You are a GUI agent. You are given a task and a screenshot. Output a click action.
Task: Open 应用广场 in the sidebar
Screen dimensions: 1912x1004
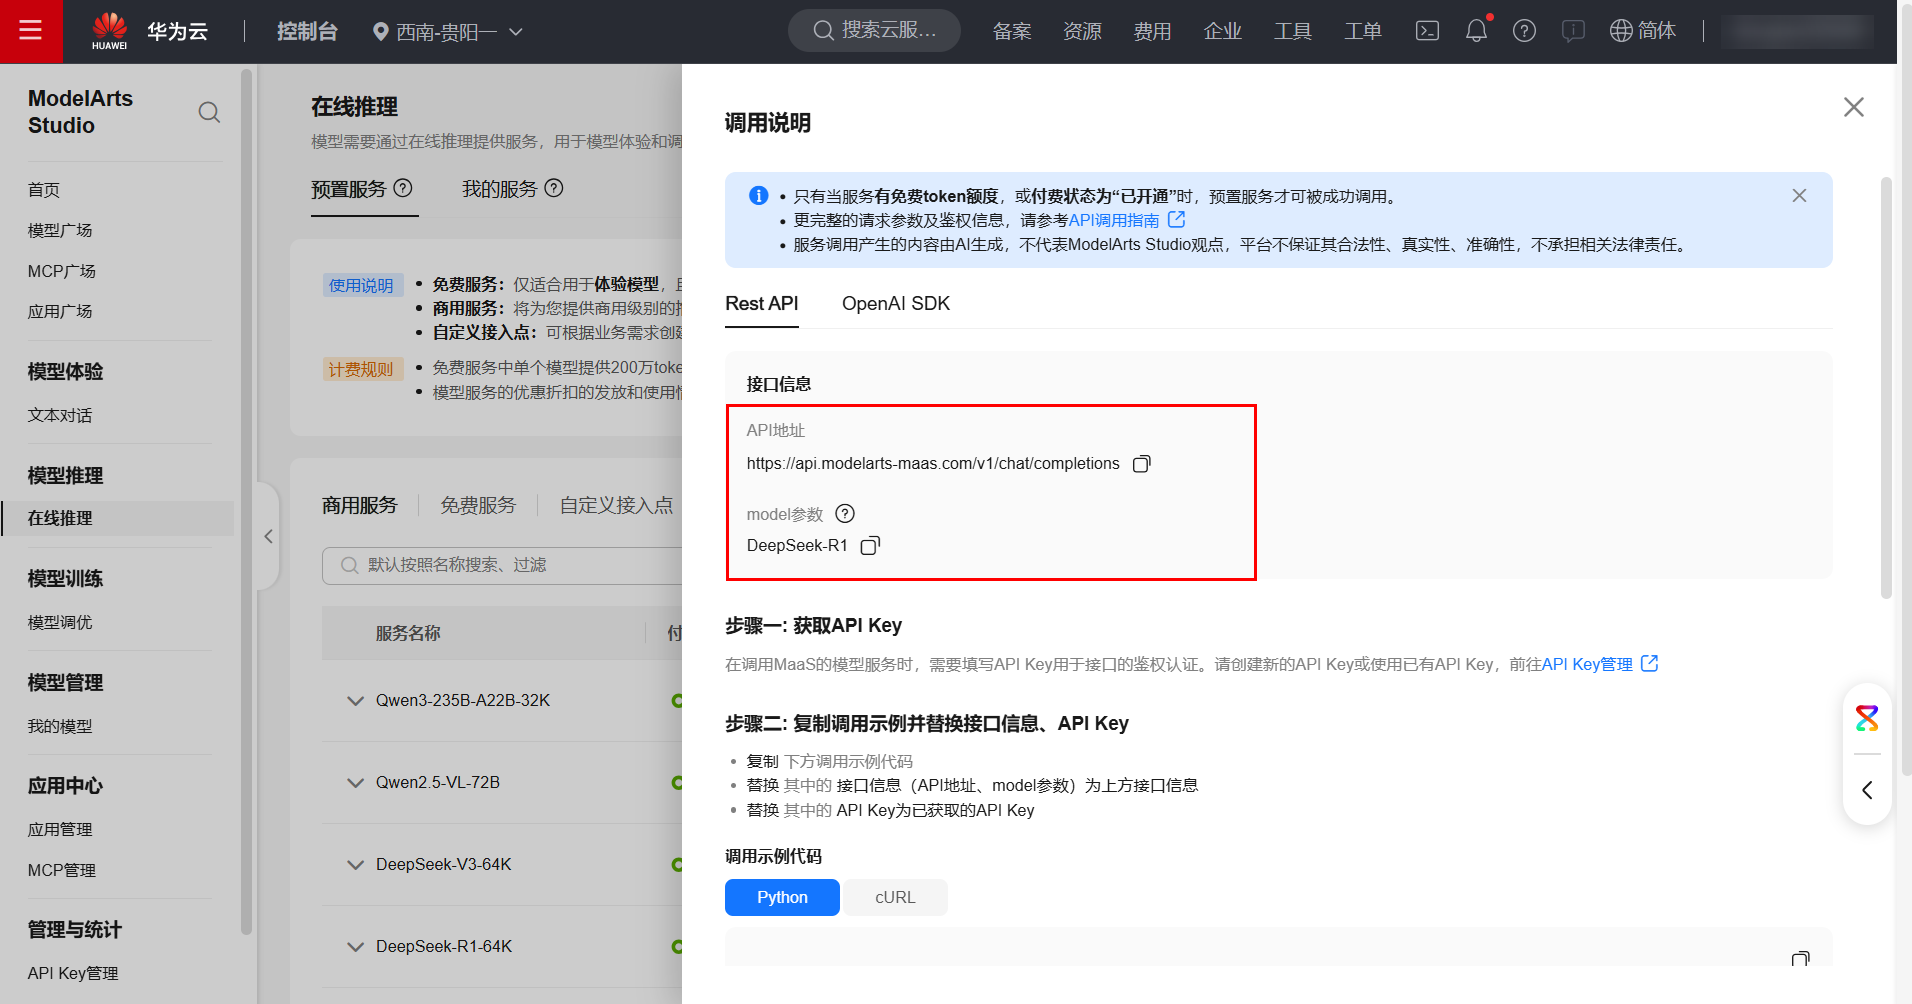click(60, 312)
